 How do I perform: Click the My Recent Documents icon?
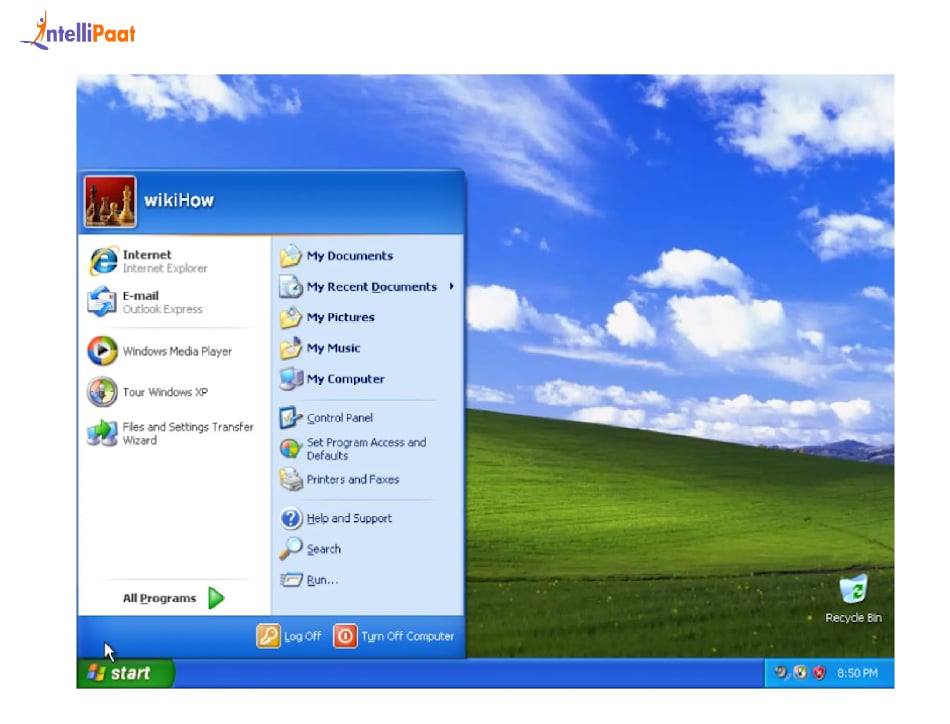(x=291, y=287)
